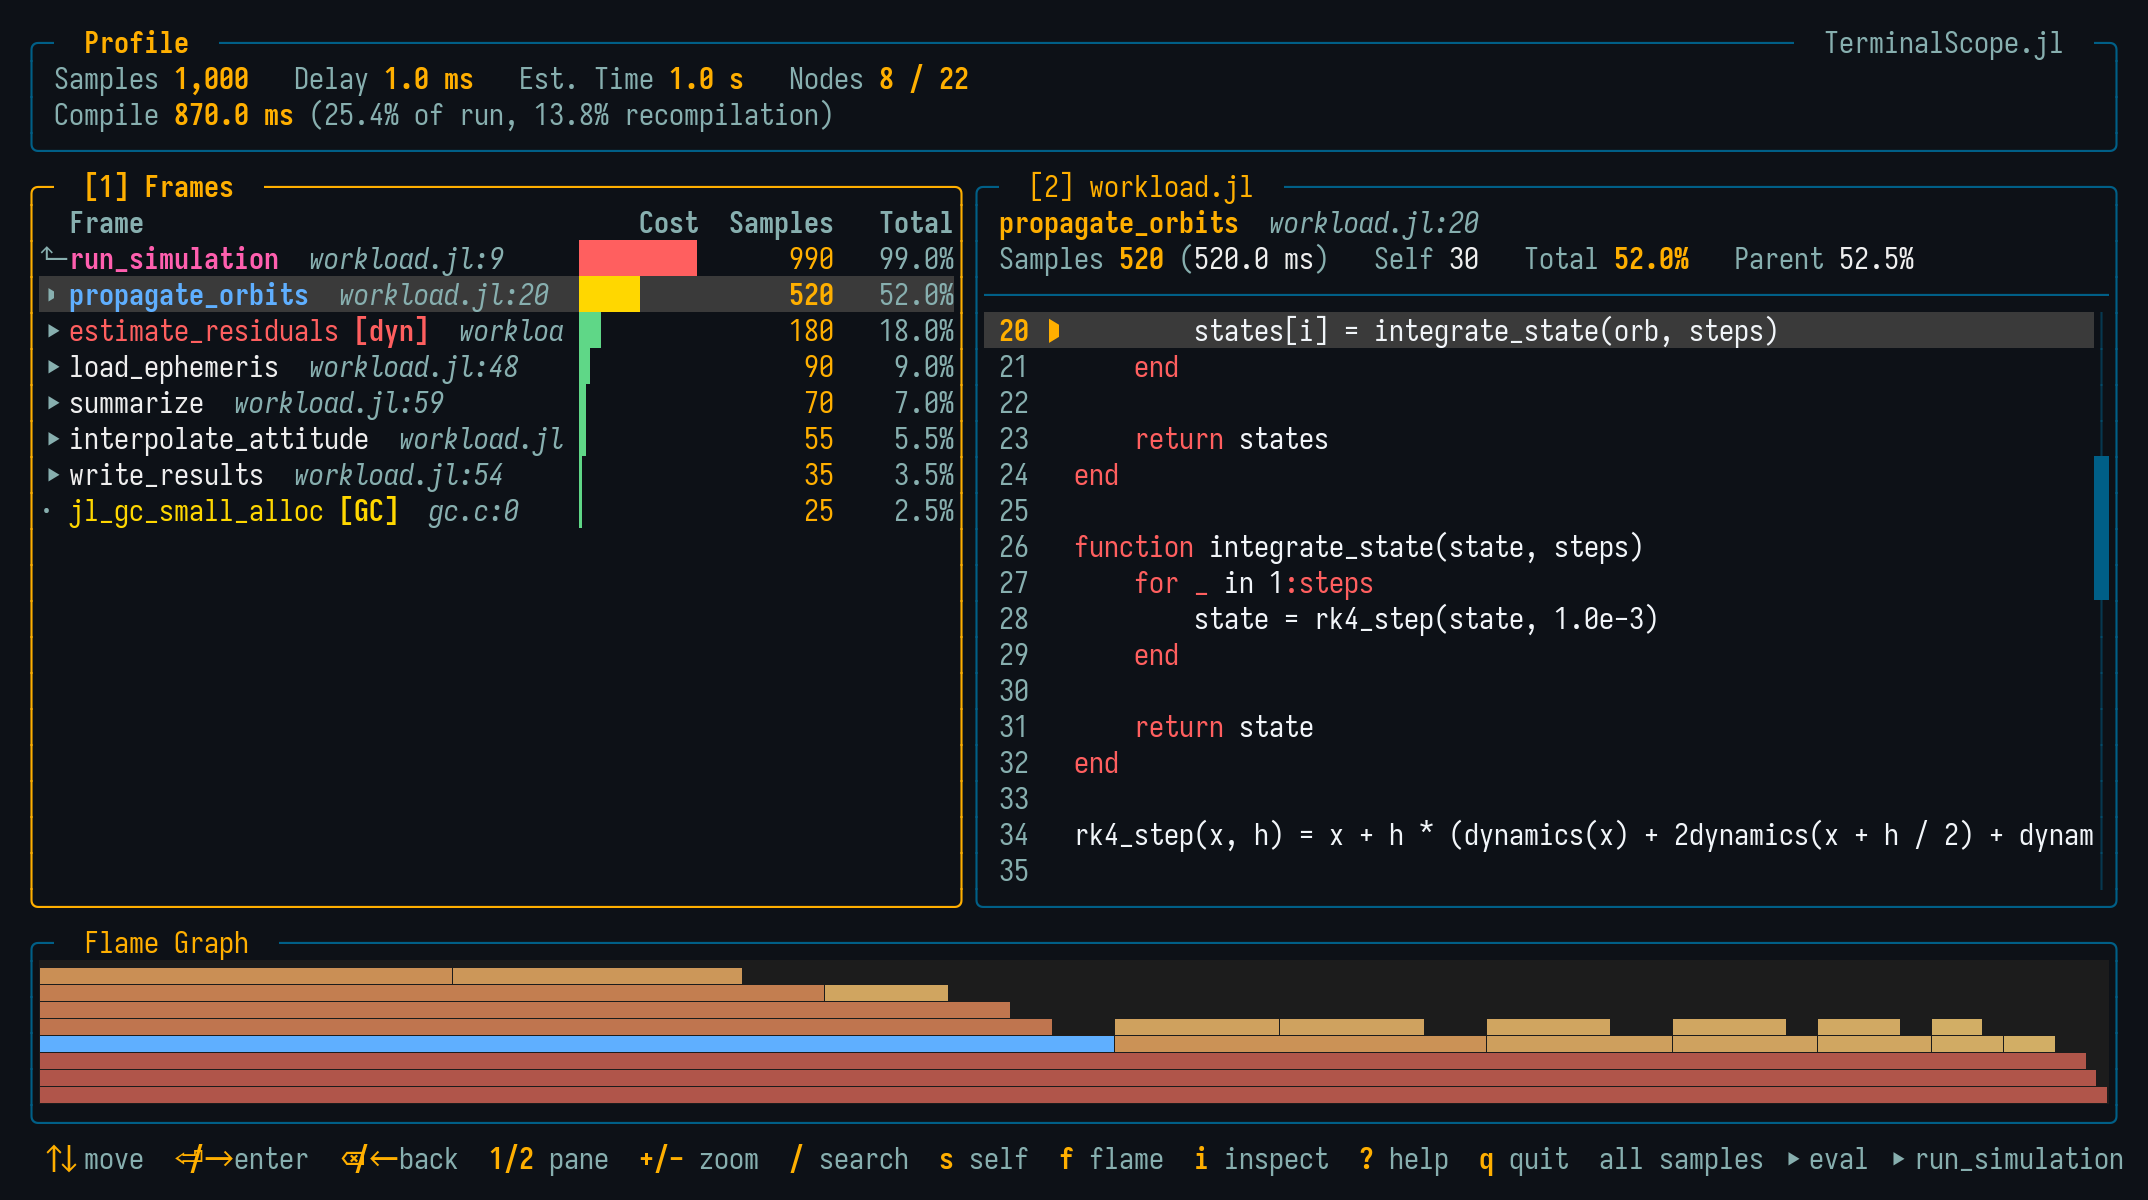Click the Frame column header
Viewport: 2148px width, 1200px height.
point(106,223)
